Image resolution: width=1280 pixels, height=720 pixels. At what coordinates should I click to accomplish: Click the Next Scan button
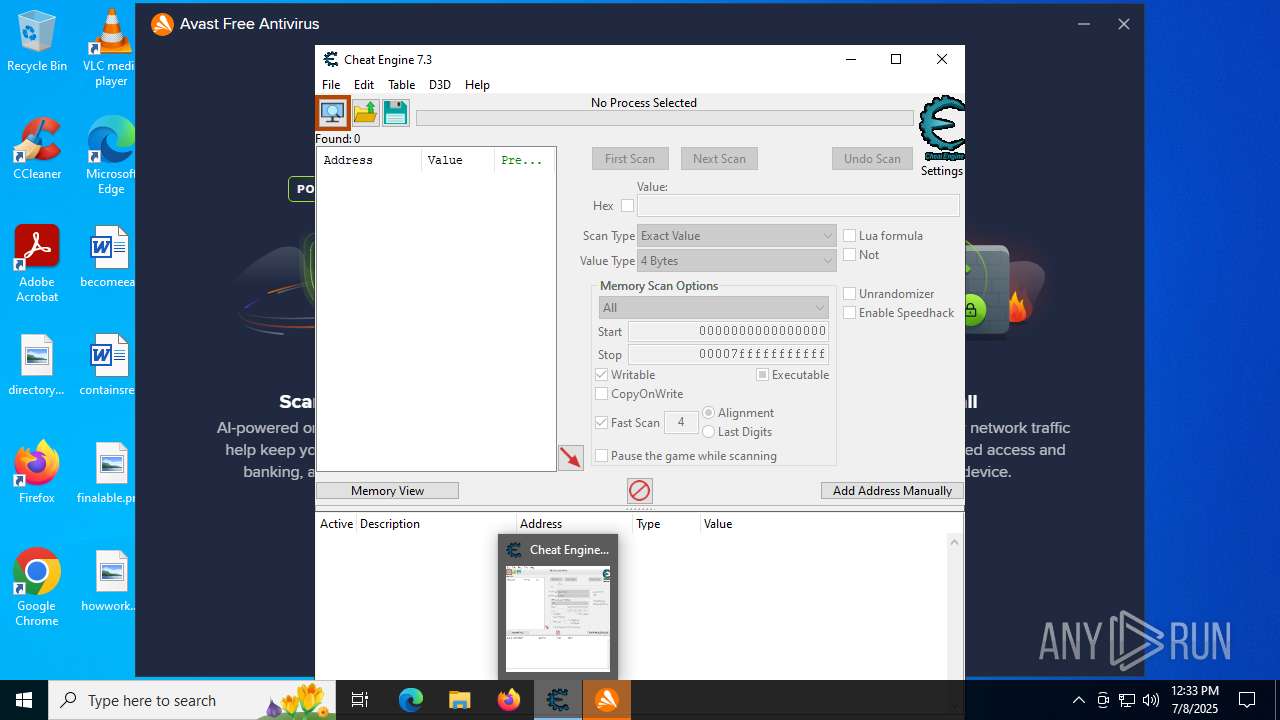[x=719, y=159]
